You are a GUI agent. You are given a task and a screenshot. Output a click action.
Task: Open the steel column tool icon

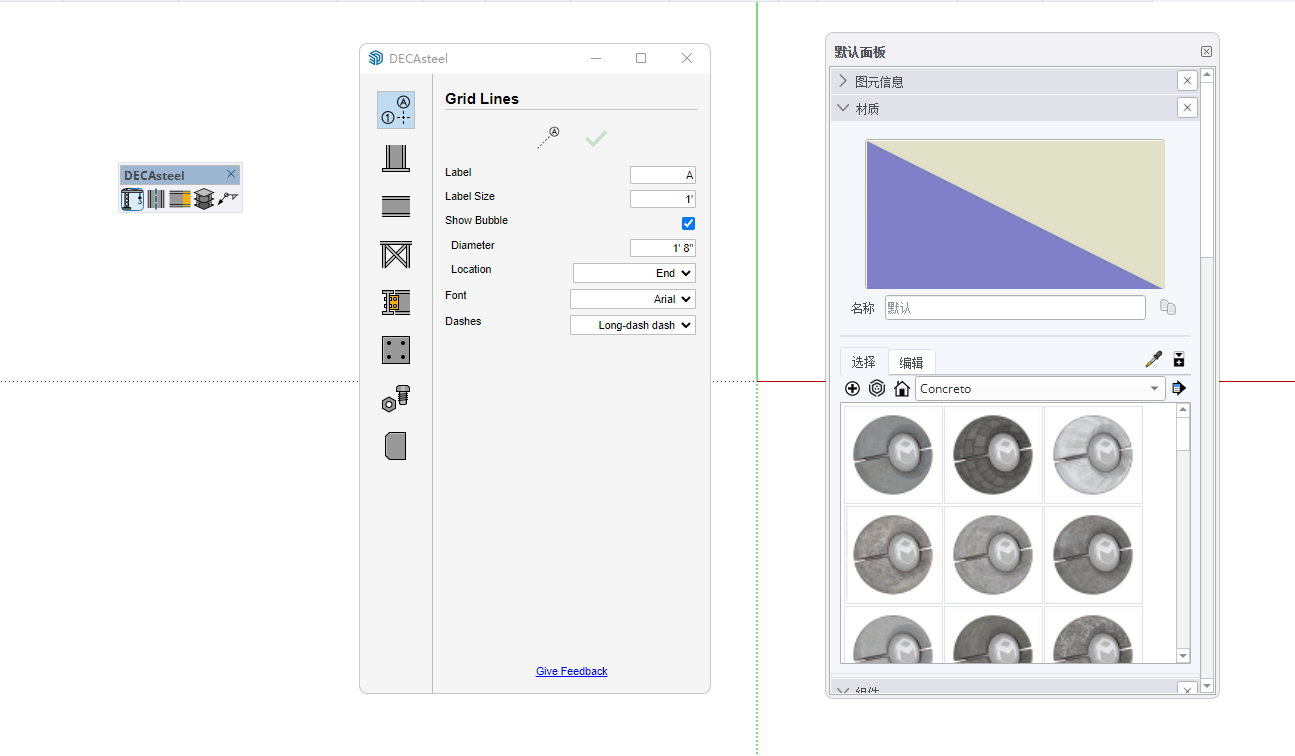tap(396, 158)
